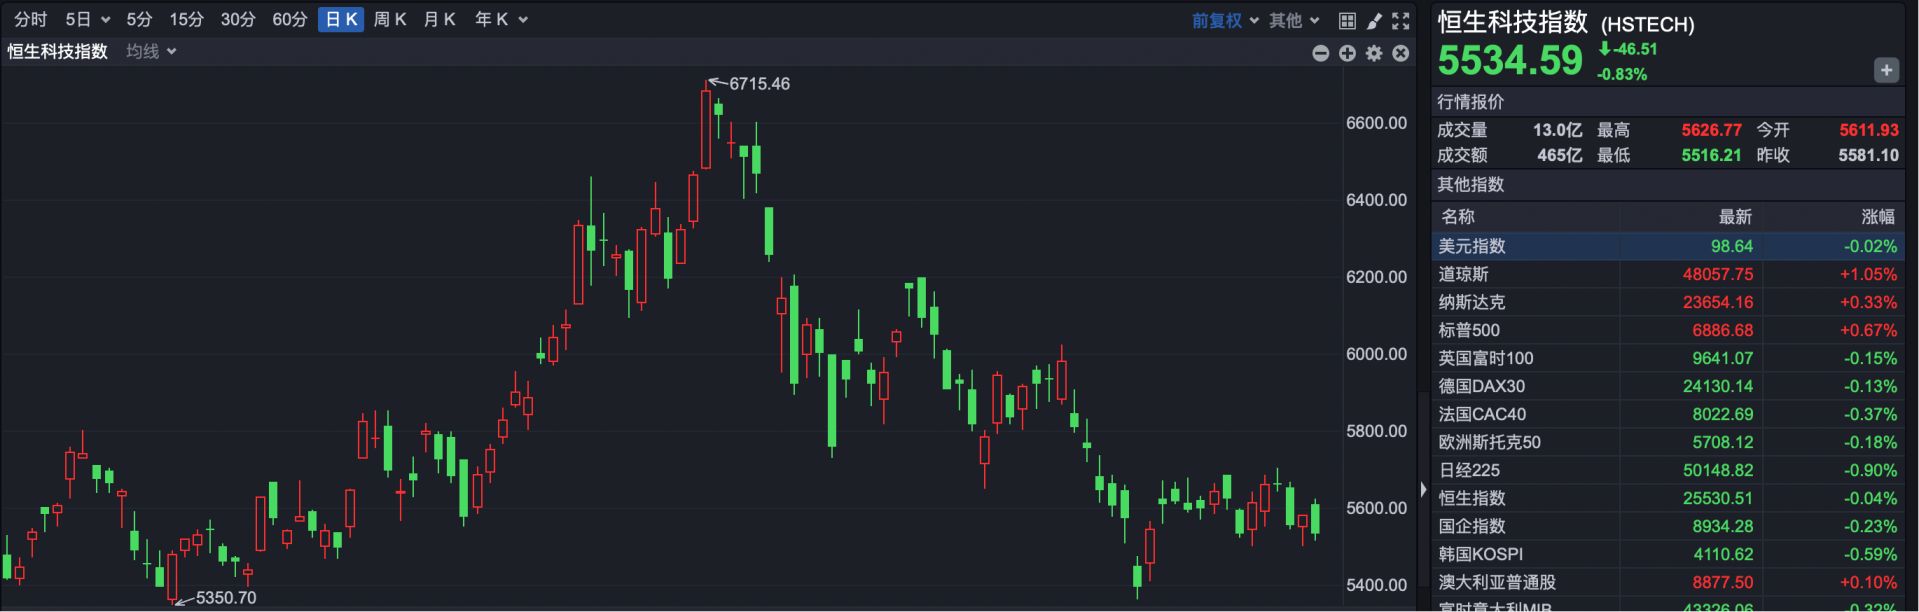The width and height of the screenshot is (1919, 612).
Task: Expand the 其他 dropdown menu
Action: (x=1294, y=20)
